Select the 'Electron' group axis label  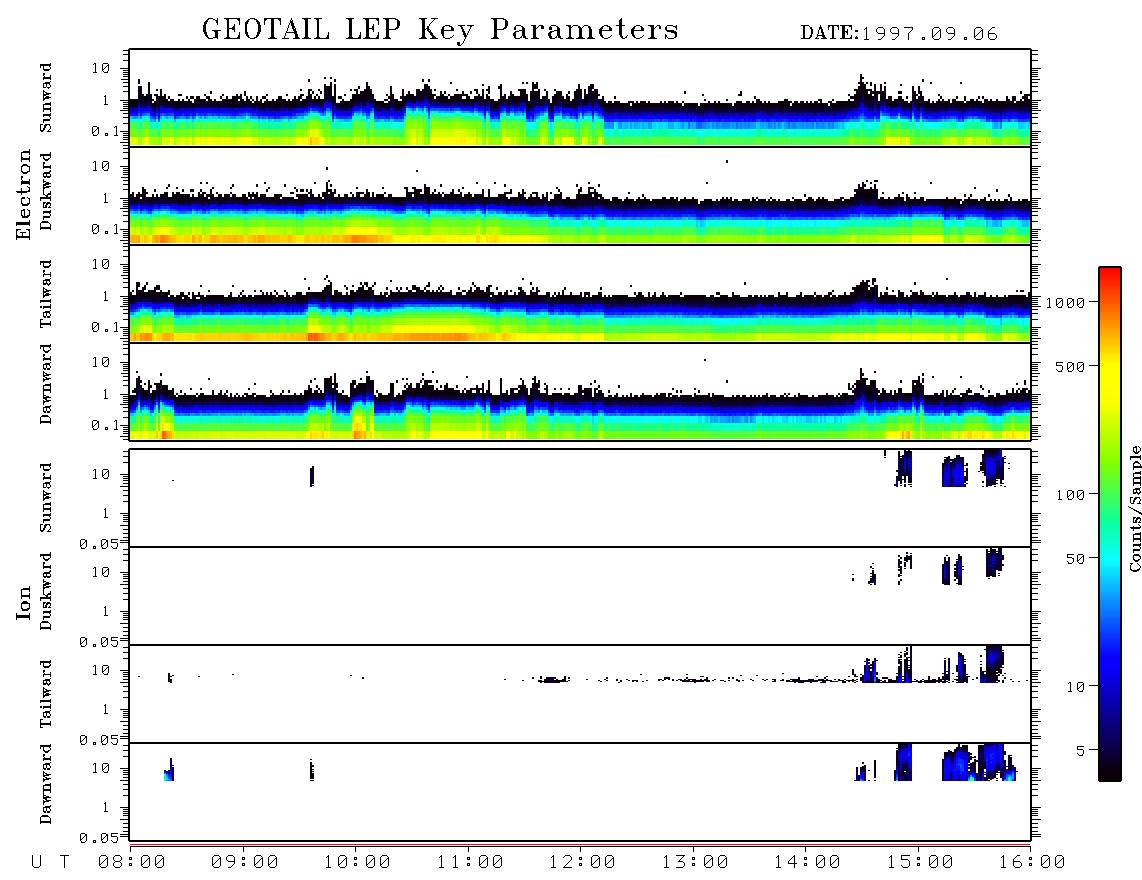pyautogui.click(x=23, y=194)
